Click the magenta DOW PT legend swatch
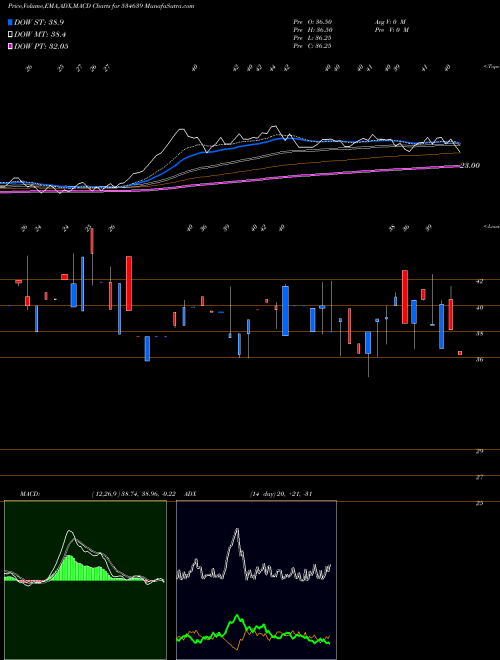The image size is (500, 660). [x=11, y=46]
